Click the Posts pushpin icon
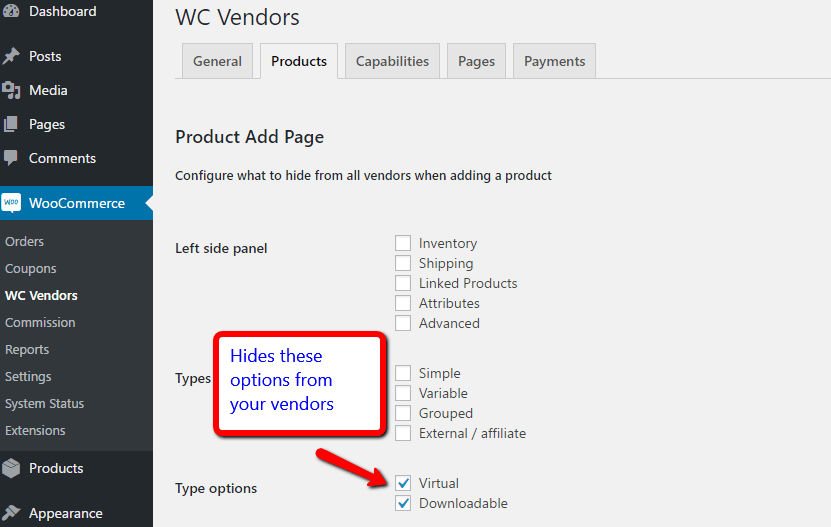Screen dimensions: 831x527 (12, 56)
